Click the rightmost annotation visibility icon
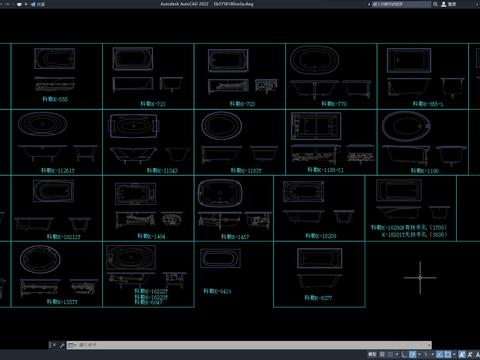Viewport: 480px width, 360px height. [477, 354]
